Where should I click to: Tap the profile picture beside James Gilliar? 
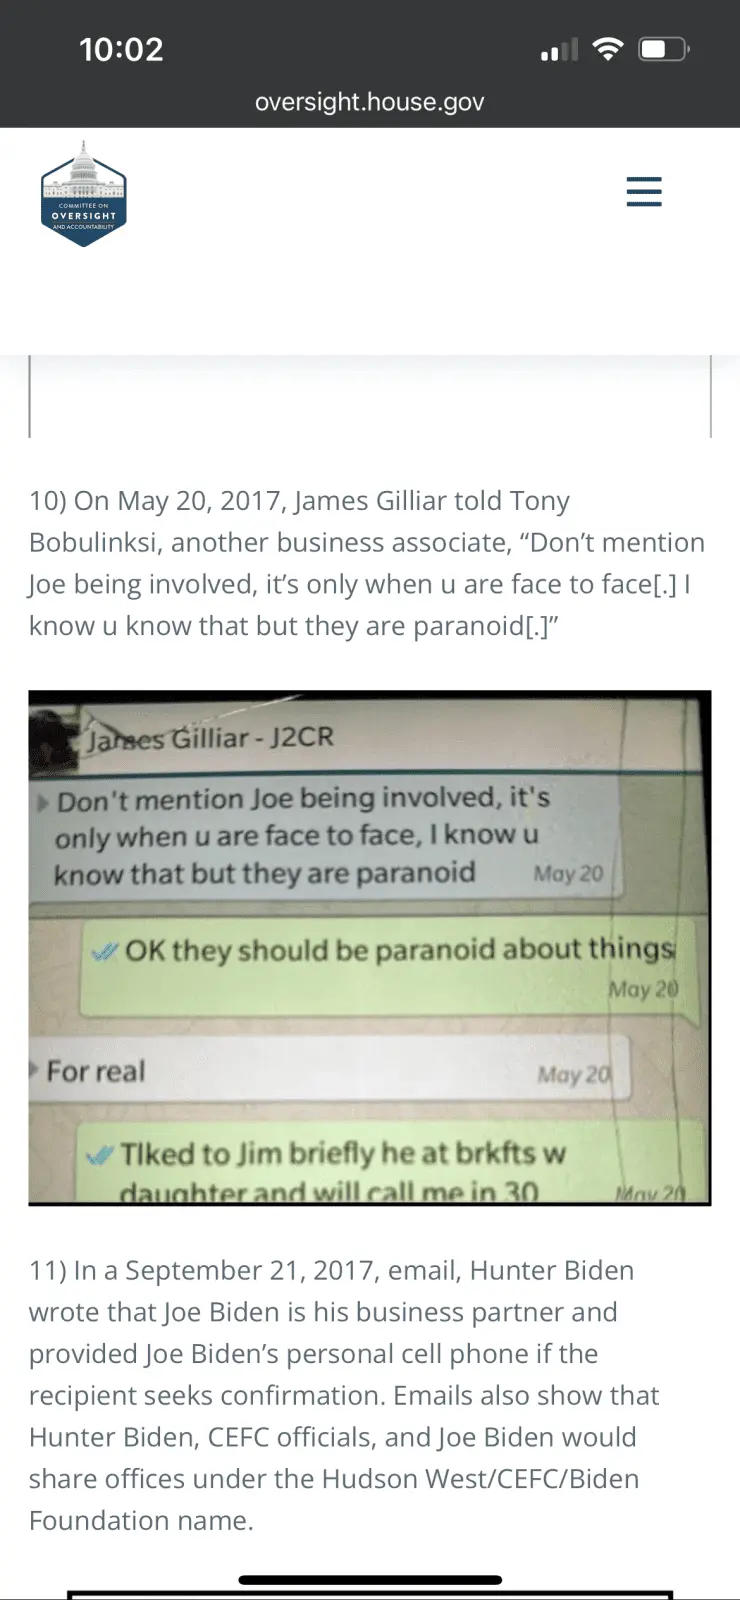56,737
